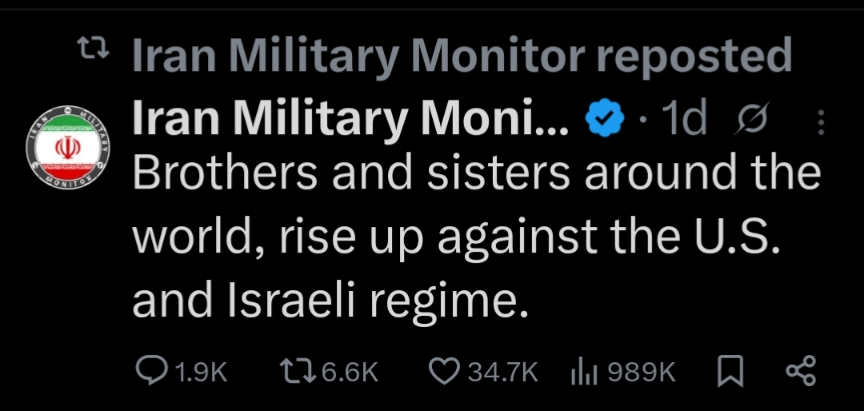Like the post with the heart icon

pos(442,372)
